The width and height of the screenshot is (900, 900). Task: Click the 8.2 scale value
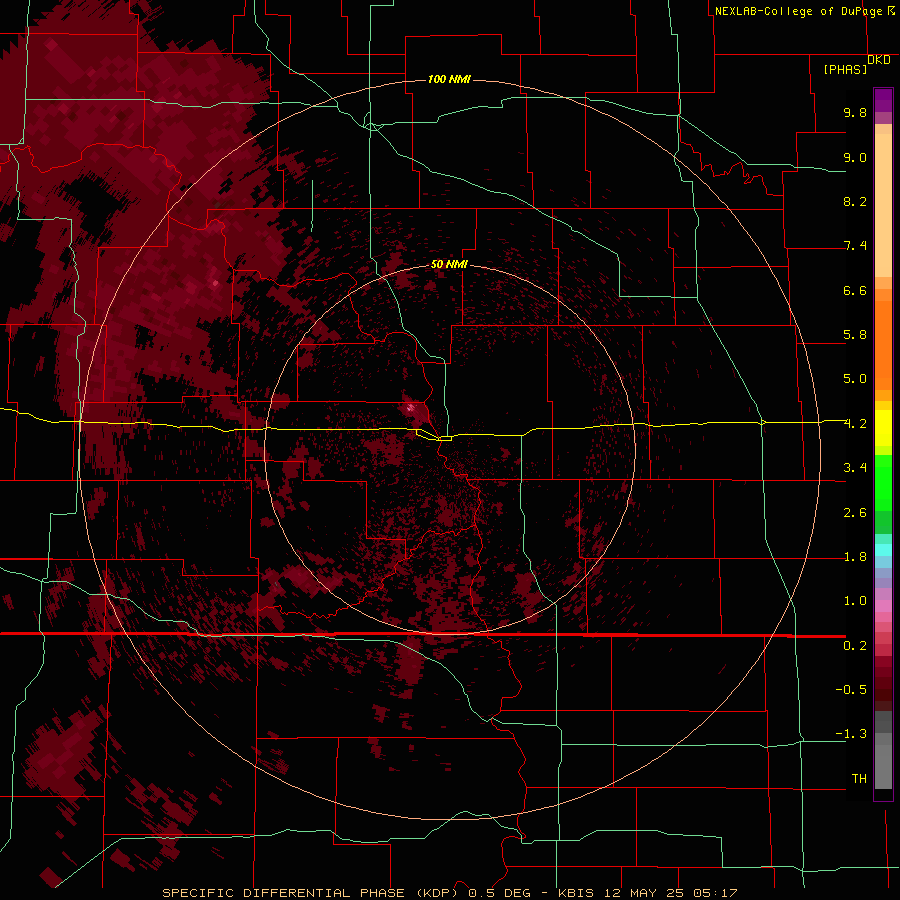855,201
